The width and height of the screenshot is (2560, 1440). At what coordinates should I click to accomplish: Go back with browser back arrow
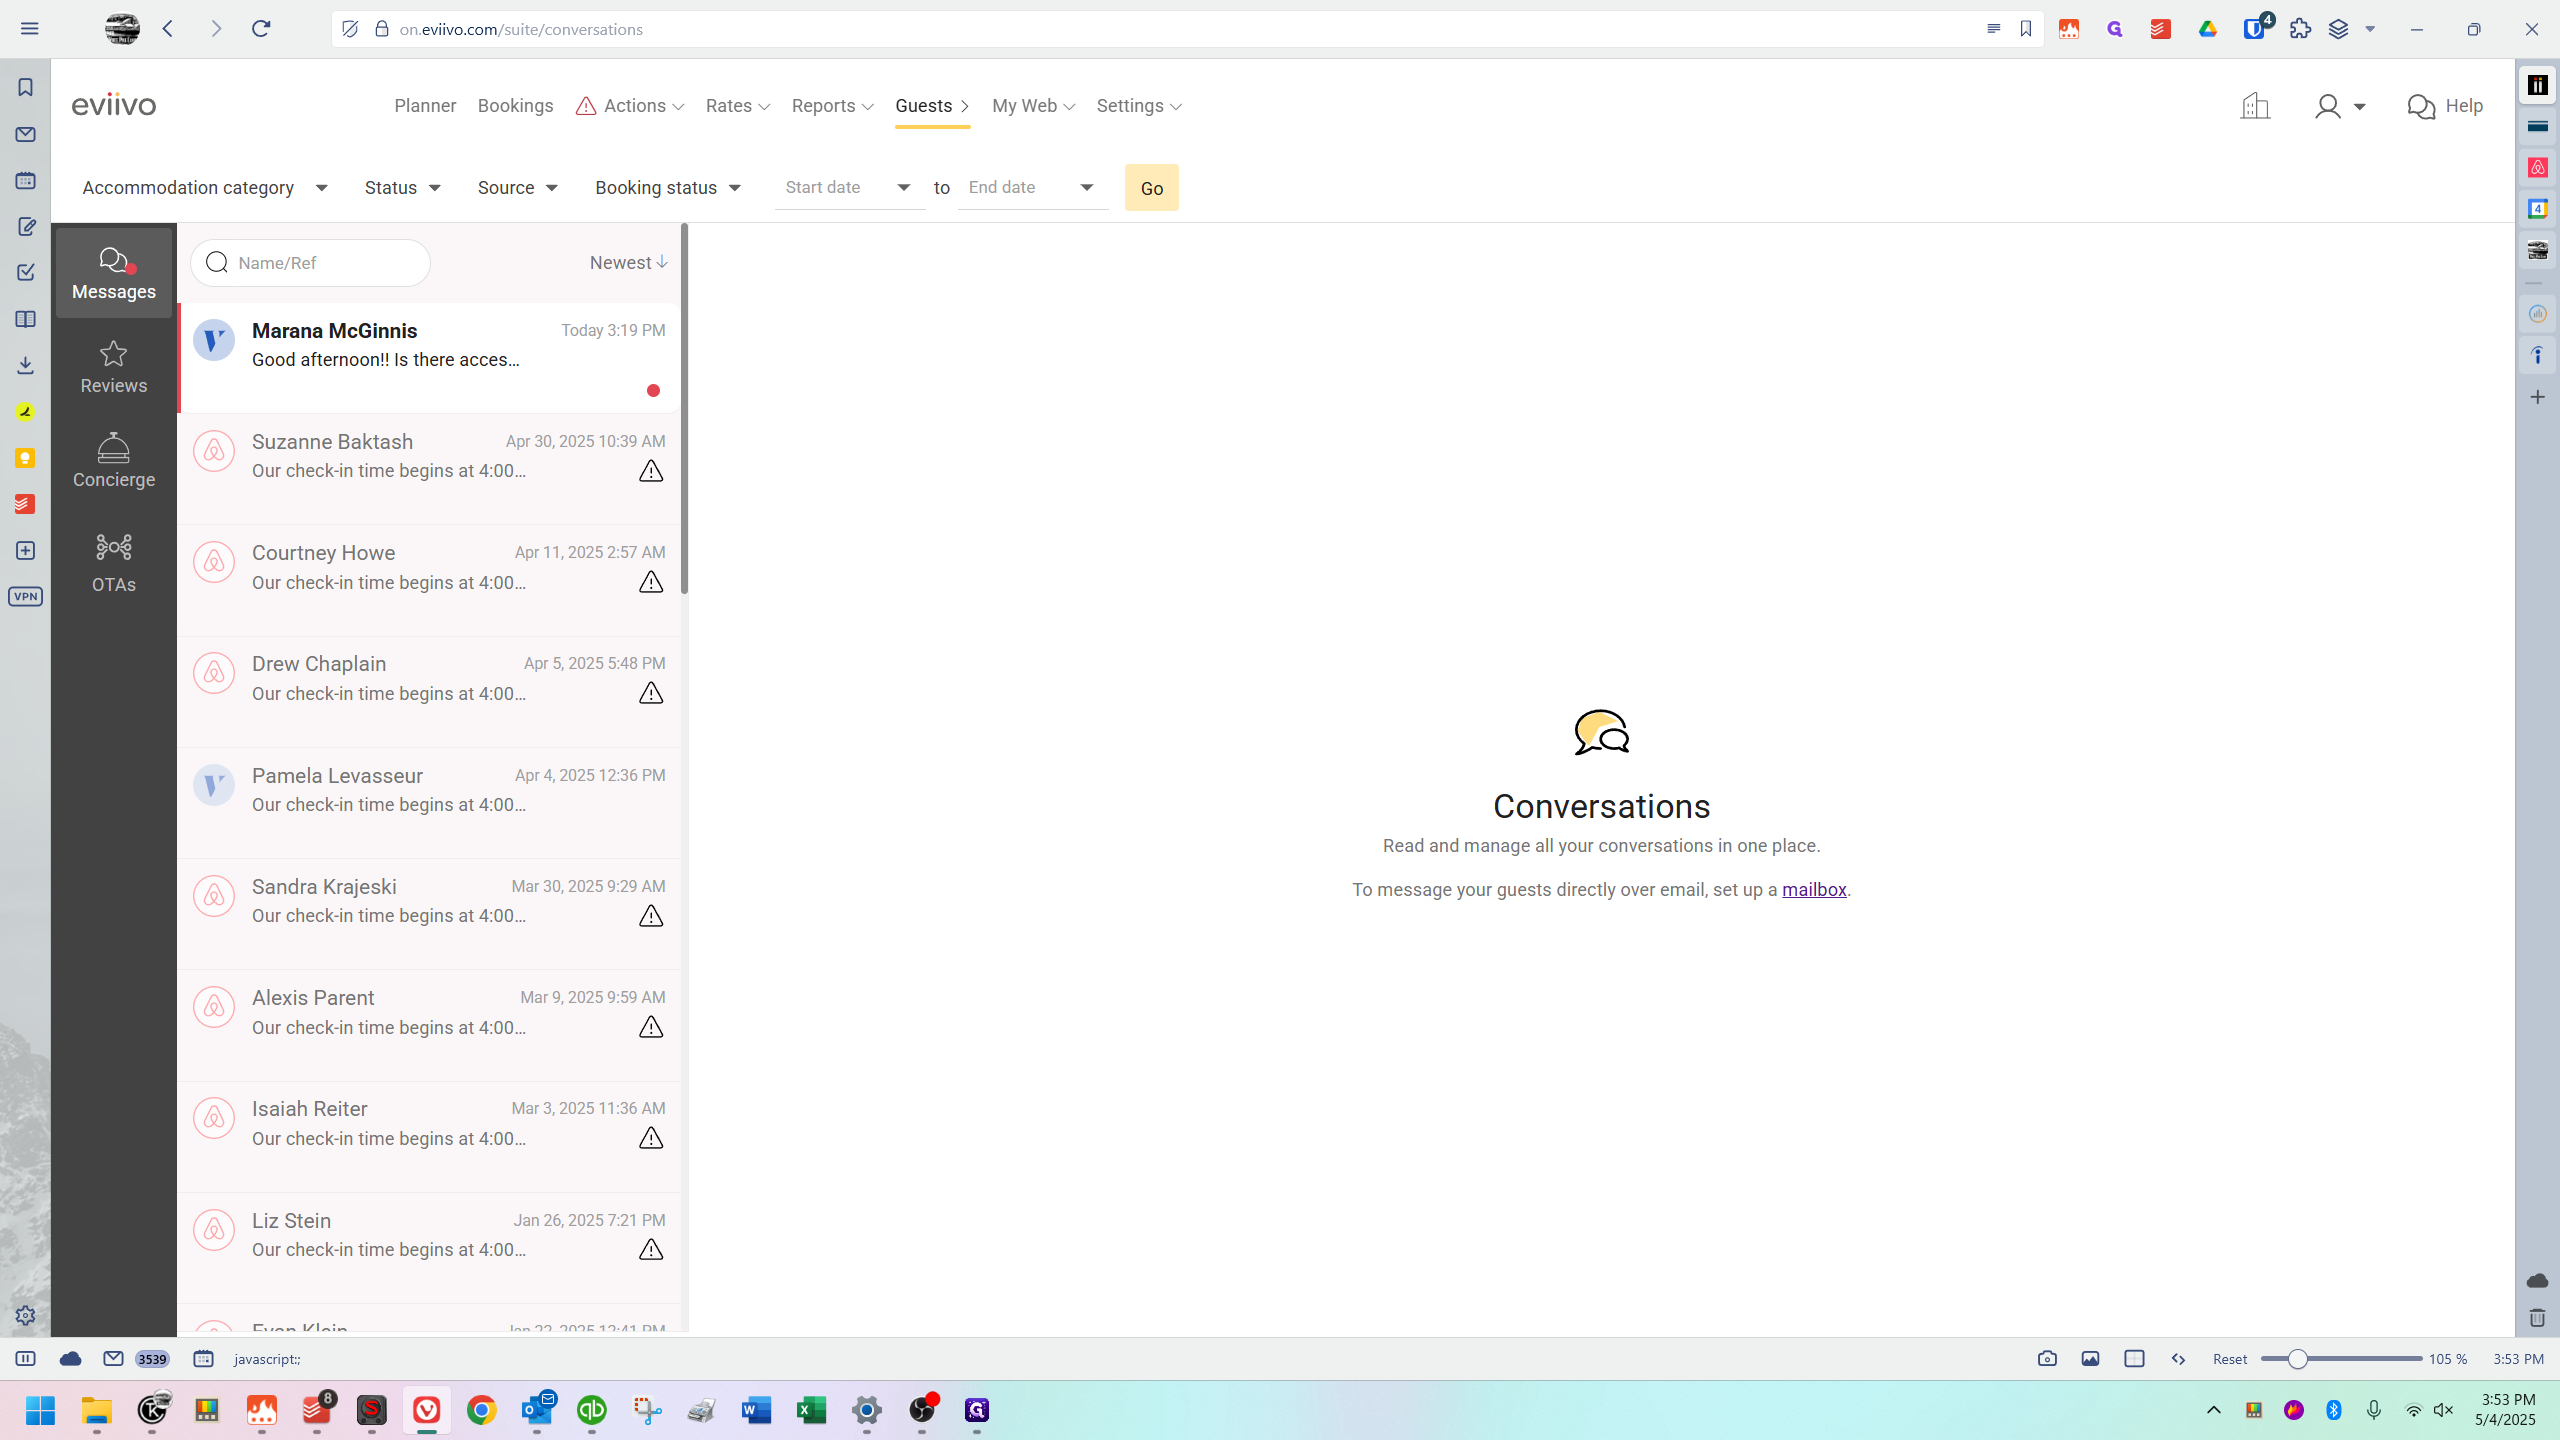[169, 29]
